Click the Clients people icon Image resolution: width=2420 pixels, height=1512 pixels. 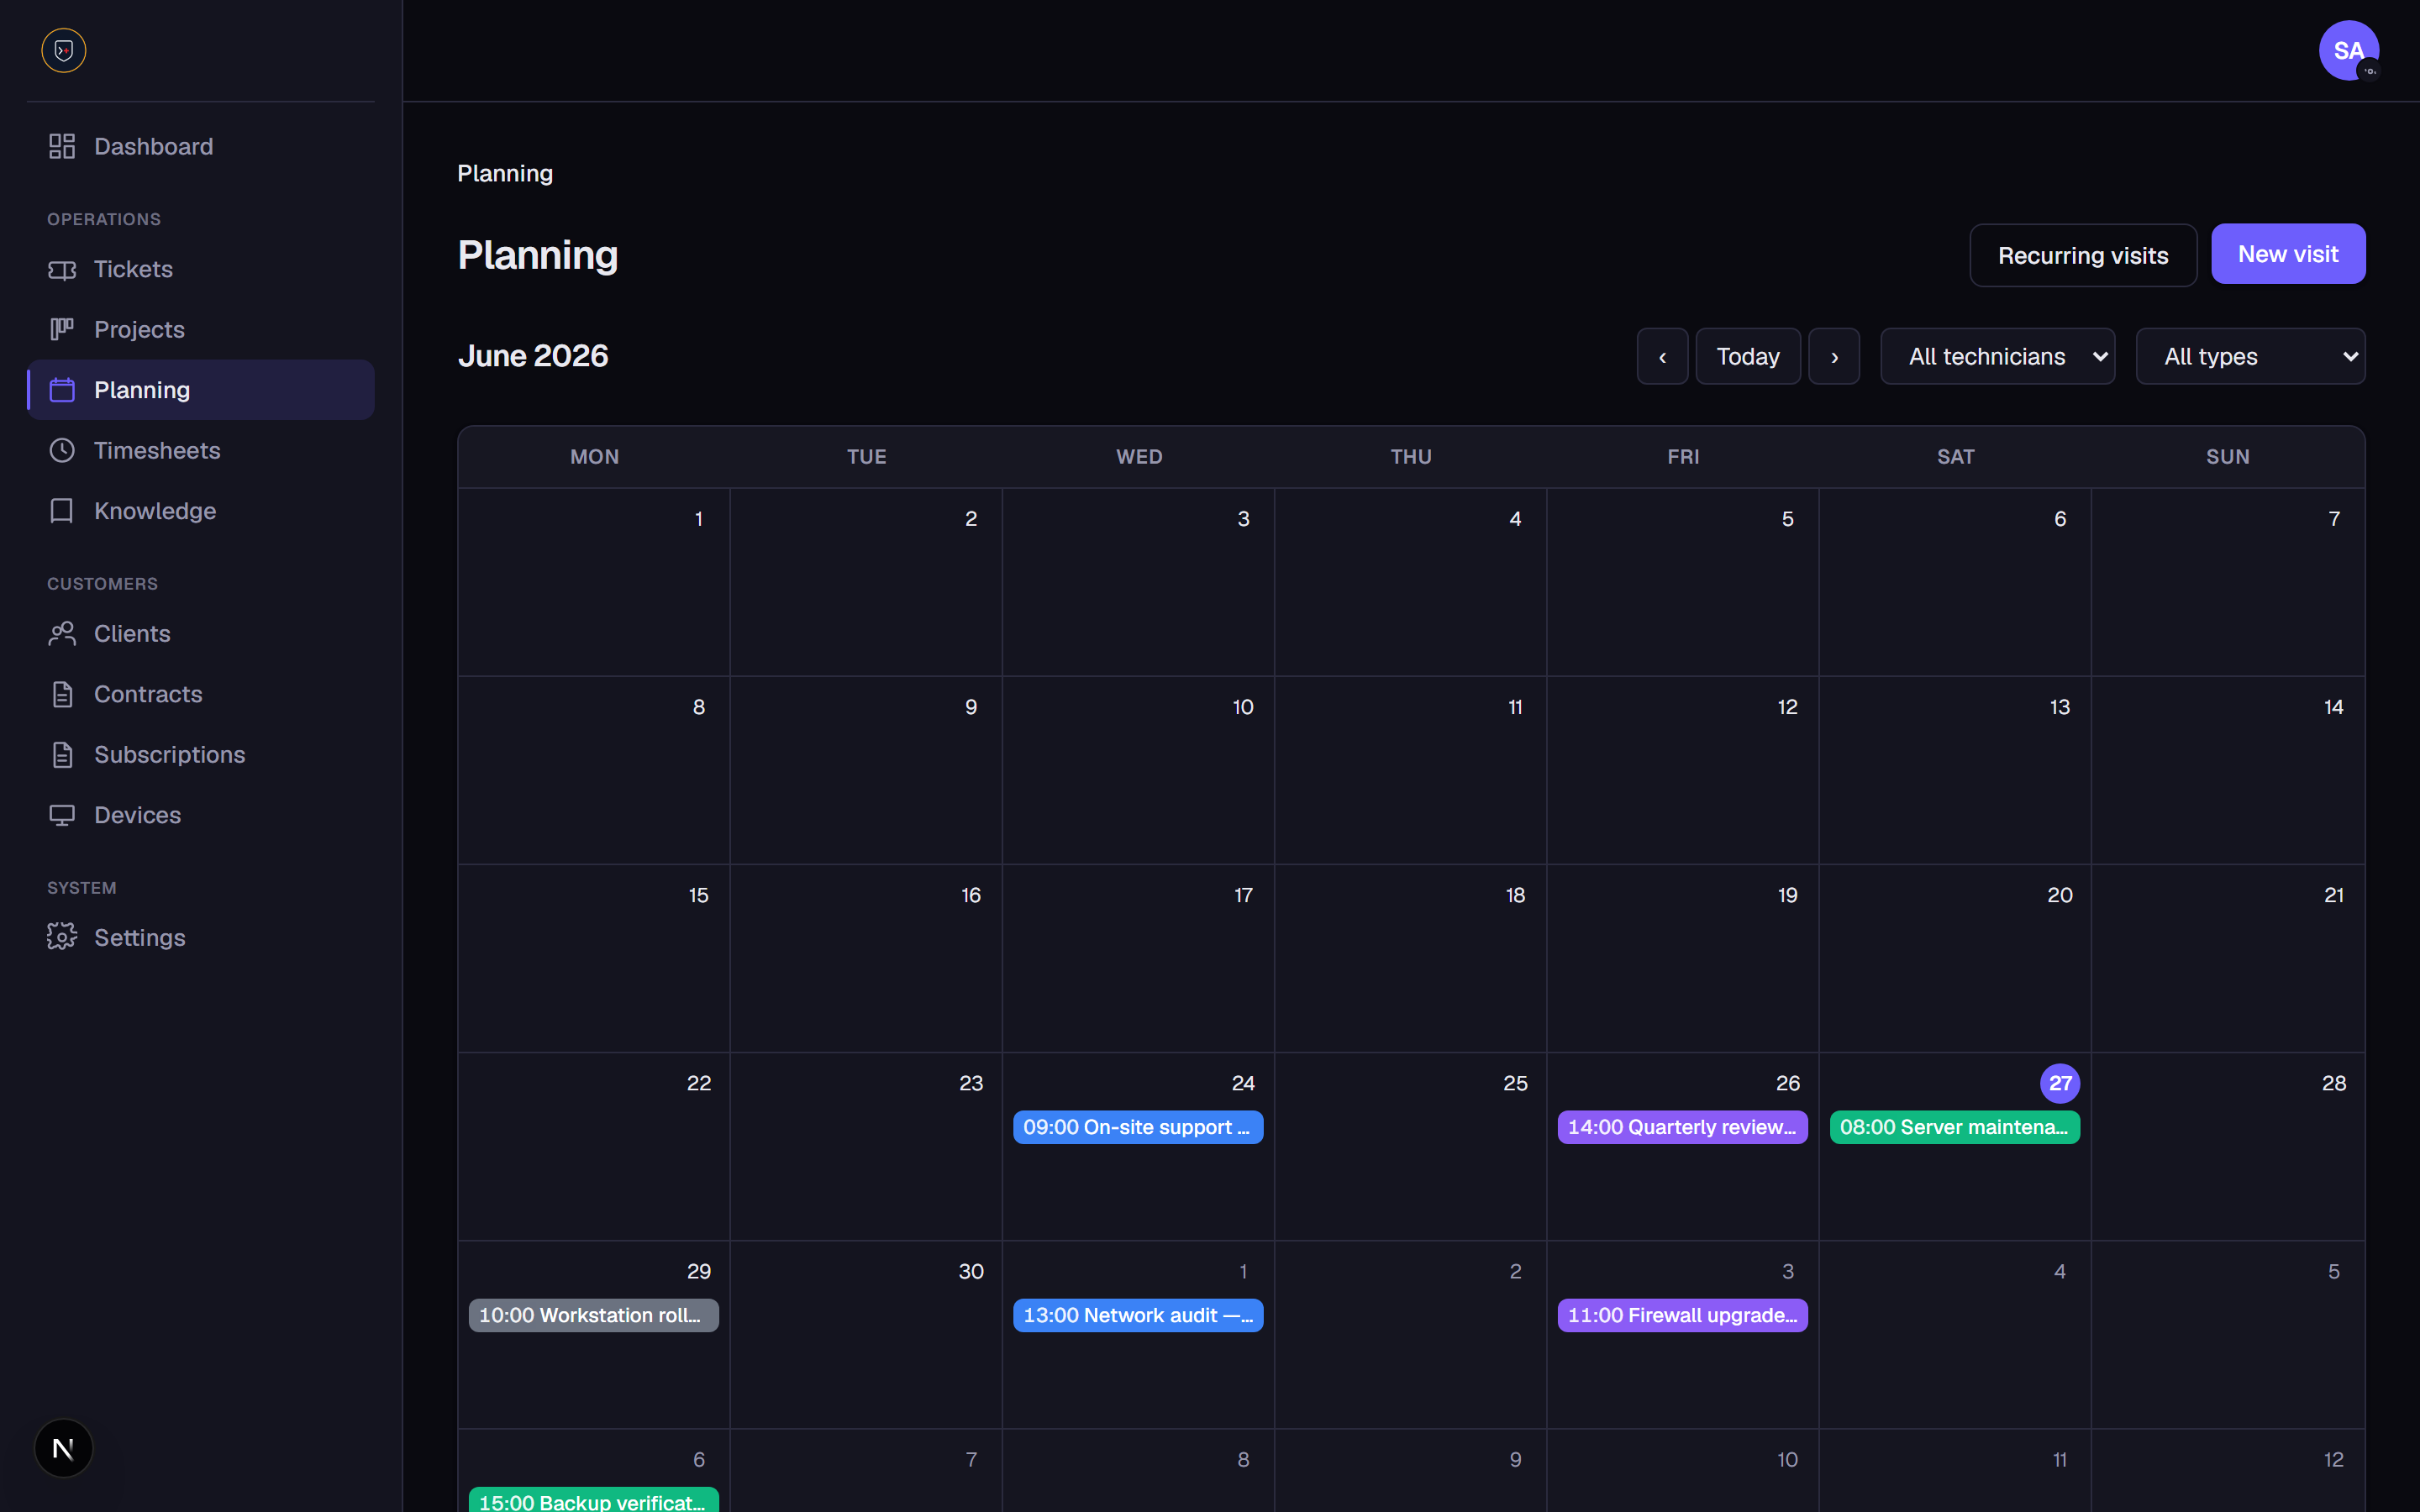(x=62, y=634)
